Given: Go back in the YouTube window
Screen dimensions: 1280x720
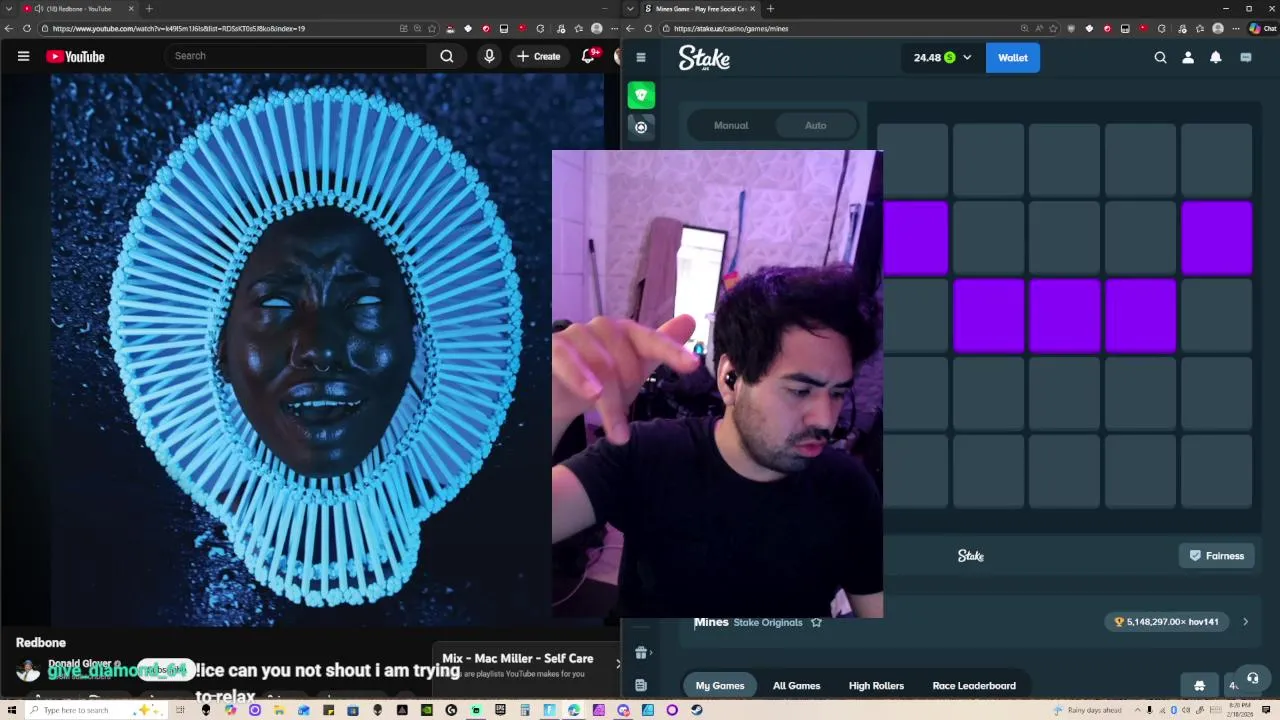Looking at the screenshot, I should click(8, 28).
